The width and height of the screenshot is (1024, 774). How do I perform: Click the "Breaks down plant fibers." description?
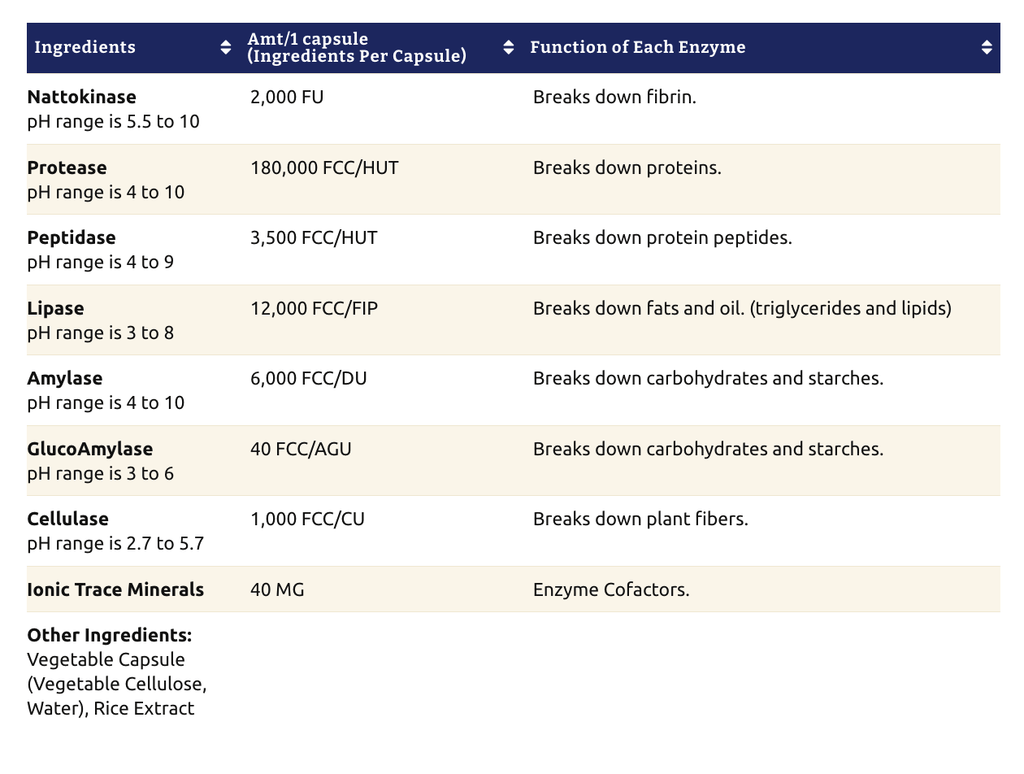tap(640, 519)
